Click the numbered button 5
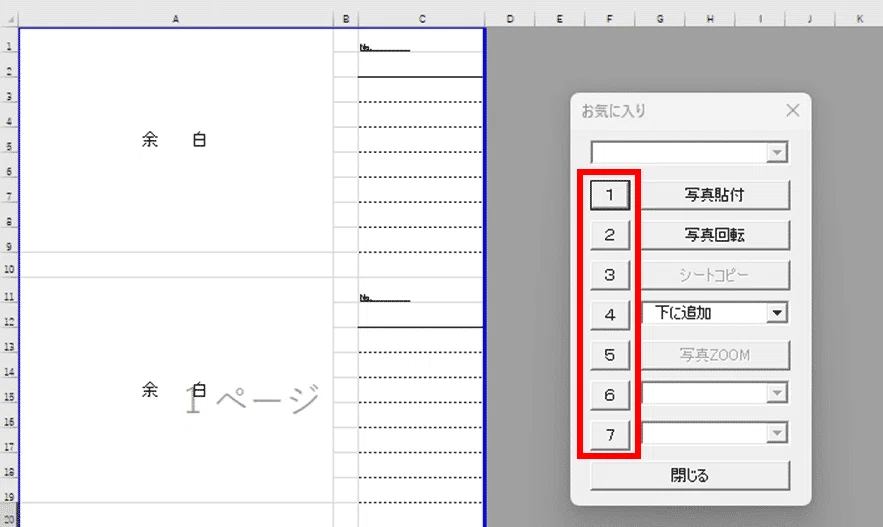The width and height of the screenshot is (883, 527). point(610,355)
